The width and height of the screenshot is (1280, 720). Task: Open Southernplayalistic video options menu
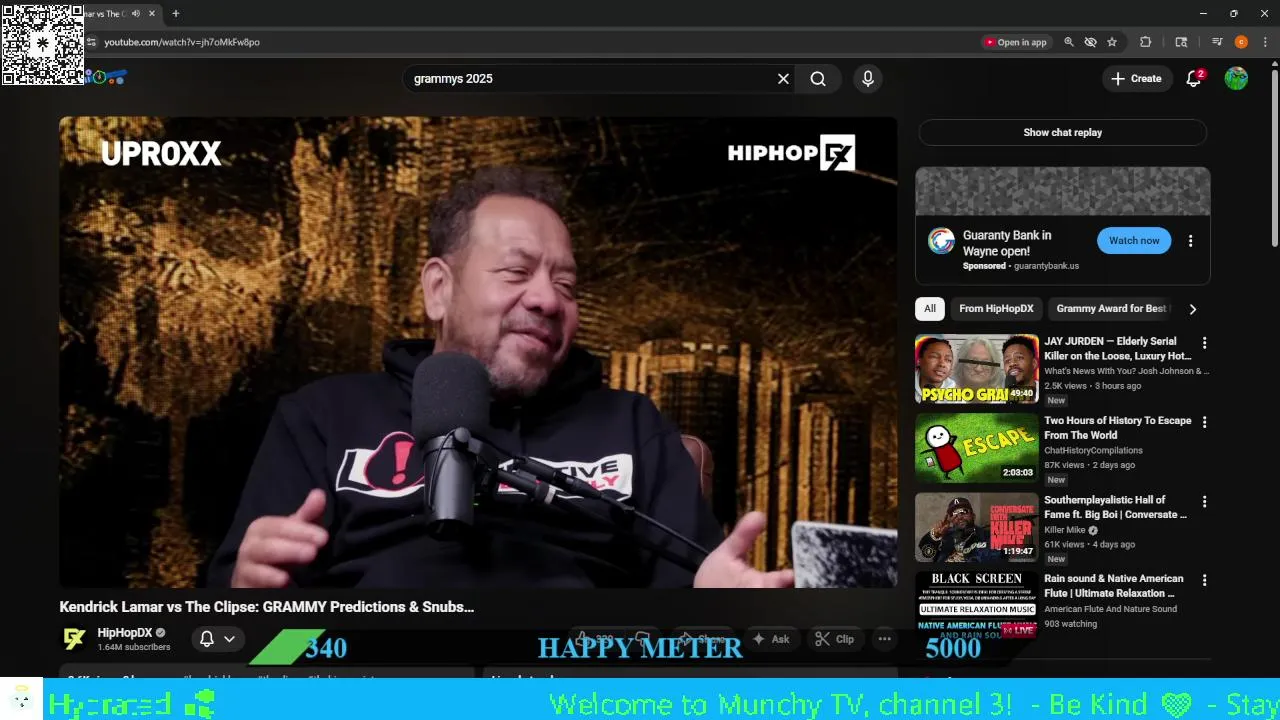pos(1204,501)
